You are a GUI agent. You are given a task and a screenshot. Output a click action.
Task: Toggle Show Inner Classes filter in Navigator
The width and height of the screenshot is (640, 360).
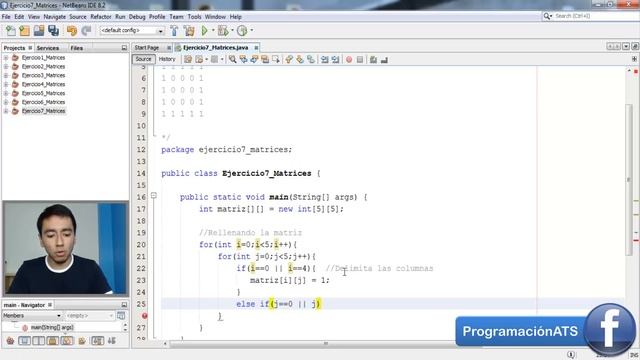pos(67,341)
